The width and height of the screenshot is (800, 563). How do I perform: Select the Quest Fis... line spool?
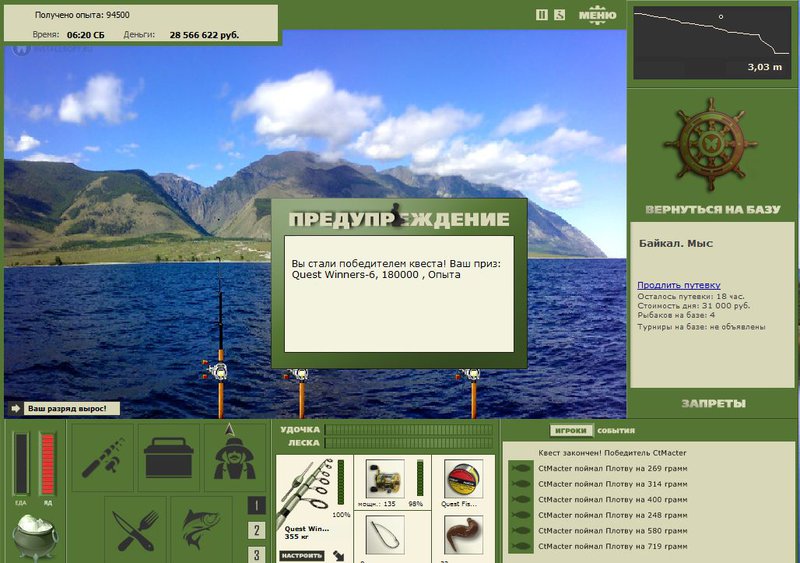pos(463,479)
